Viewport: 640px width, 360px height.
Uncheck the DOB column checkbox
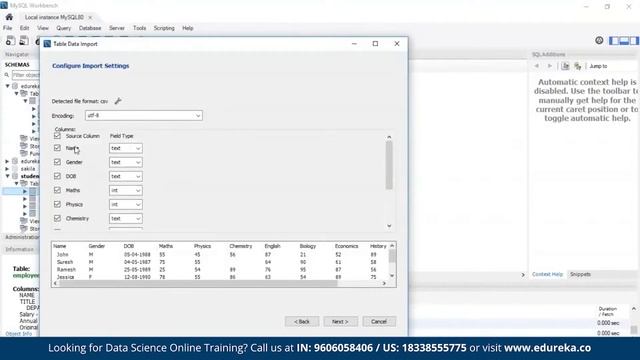(57, 176)
